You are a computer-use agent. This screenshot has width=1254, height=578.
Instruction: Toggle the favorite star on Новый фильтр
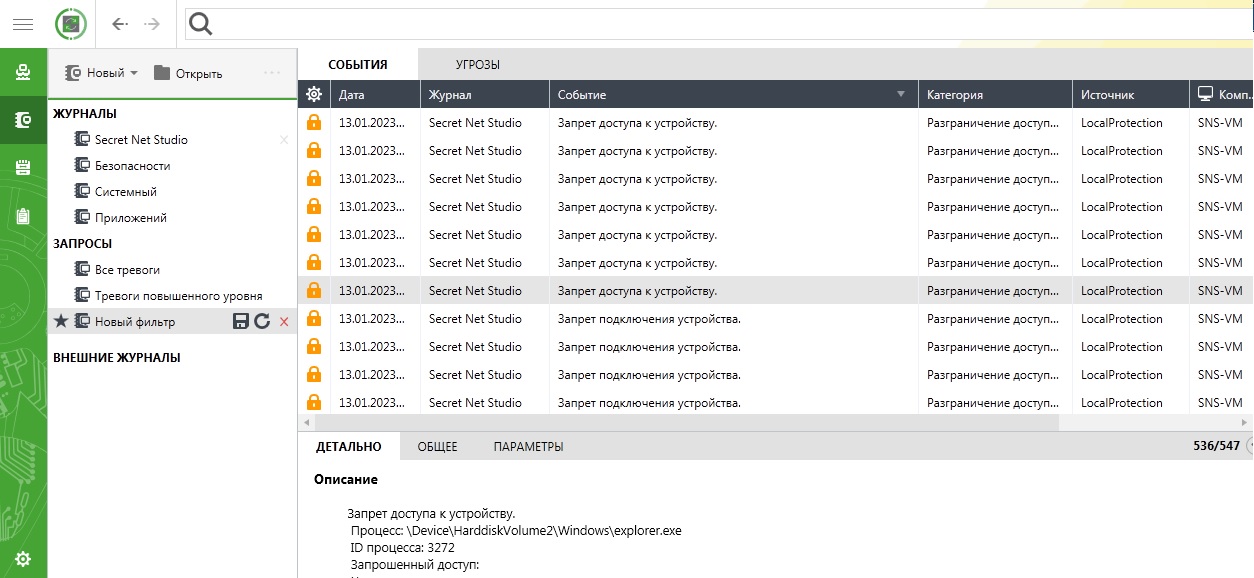[61, 321]
